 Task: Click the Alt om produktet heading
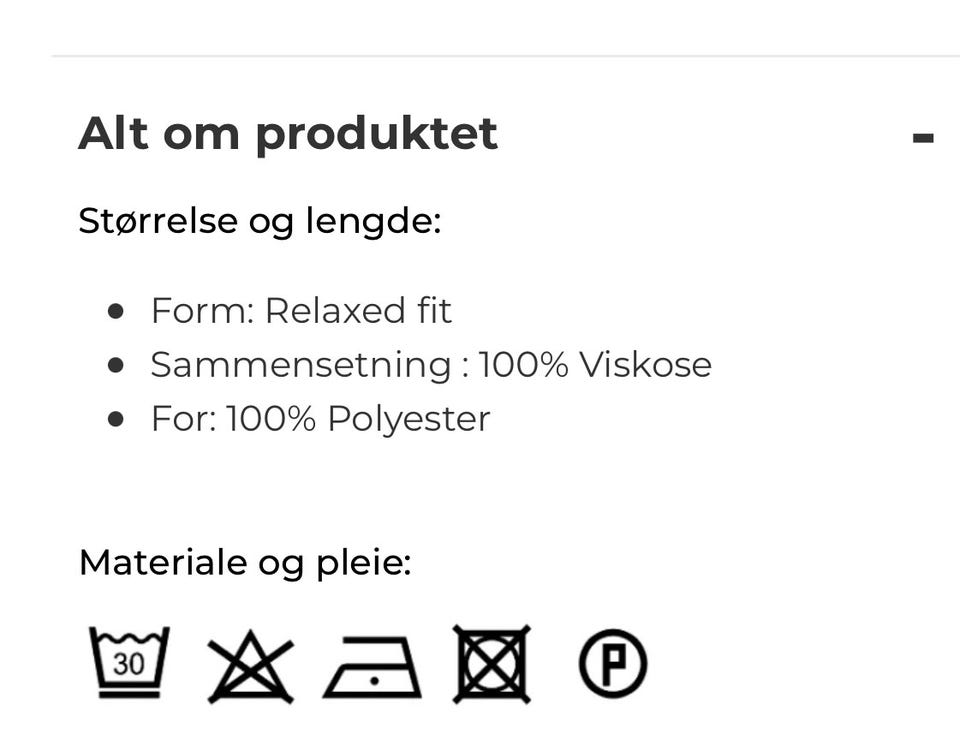(x=288, y=133)
